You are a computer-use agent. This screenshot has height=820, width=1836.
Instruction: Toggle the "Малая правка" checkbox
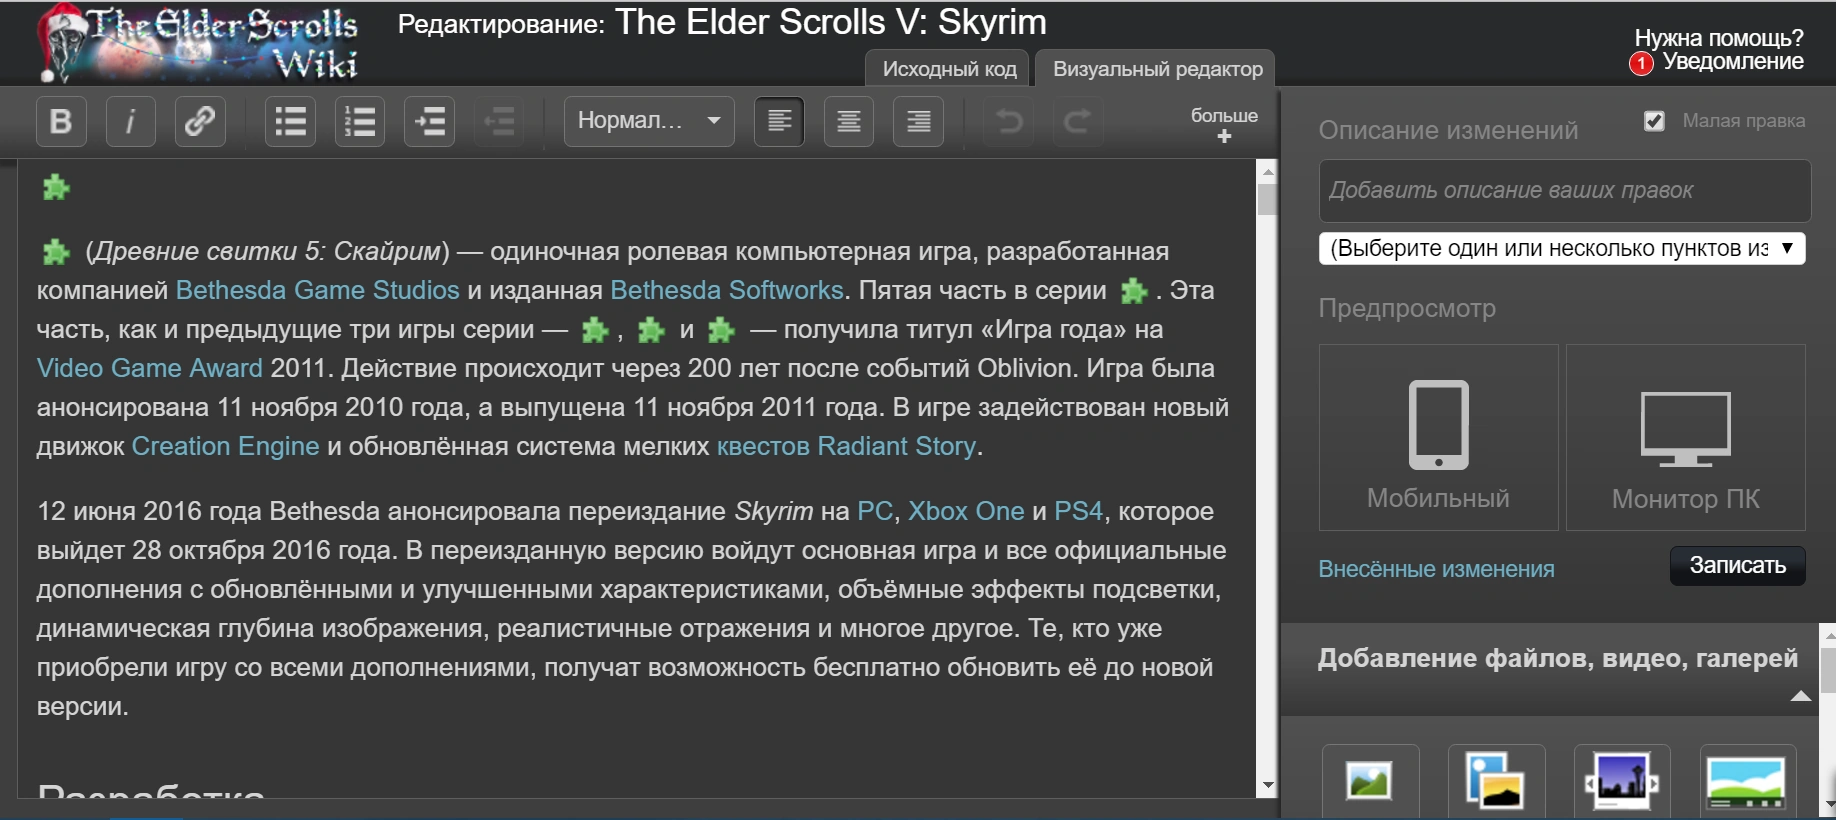click(1655, 121)
